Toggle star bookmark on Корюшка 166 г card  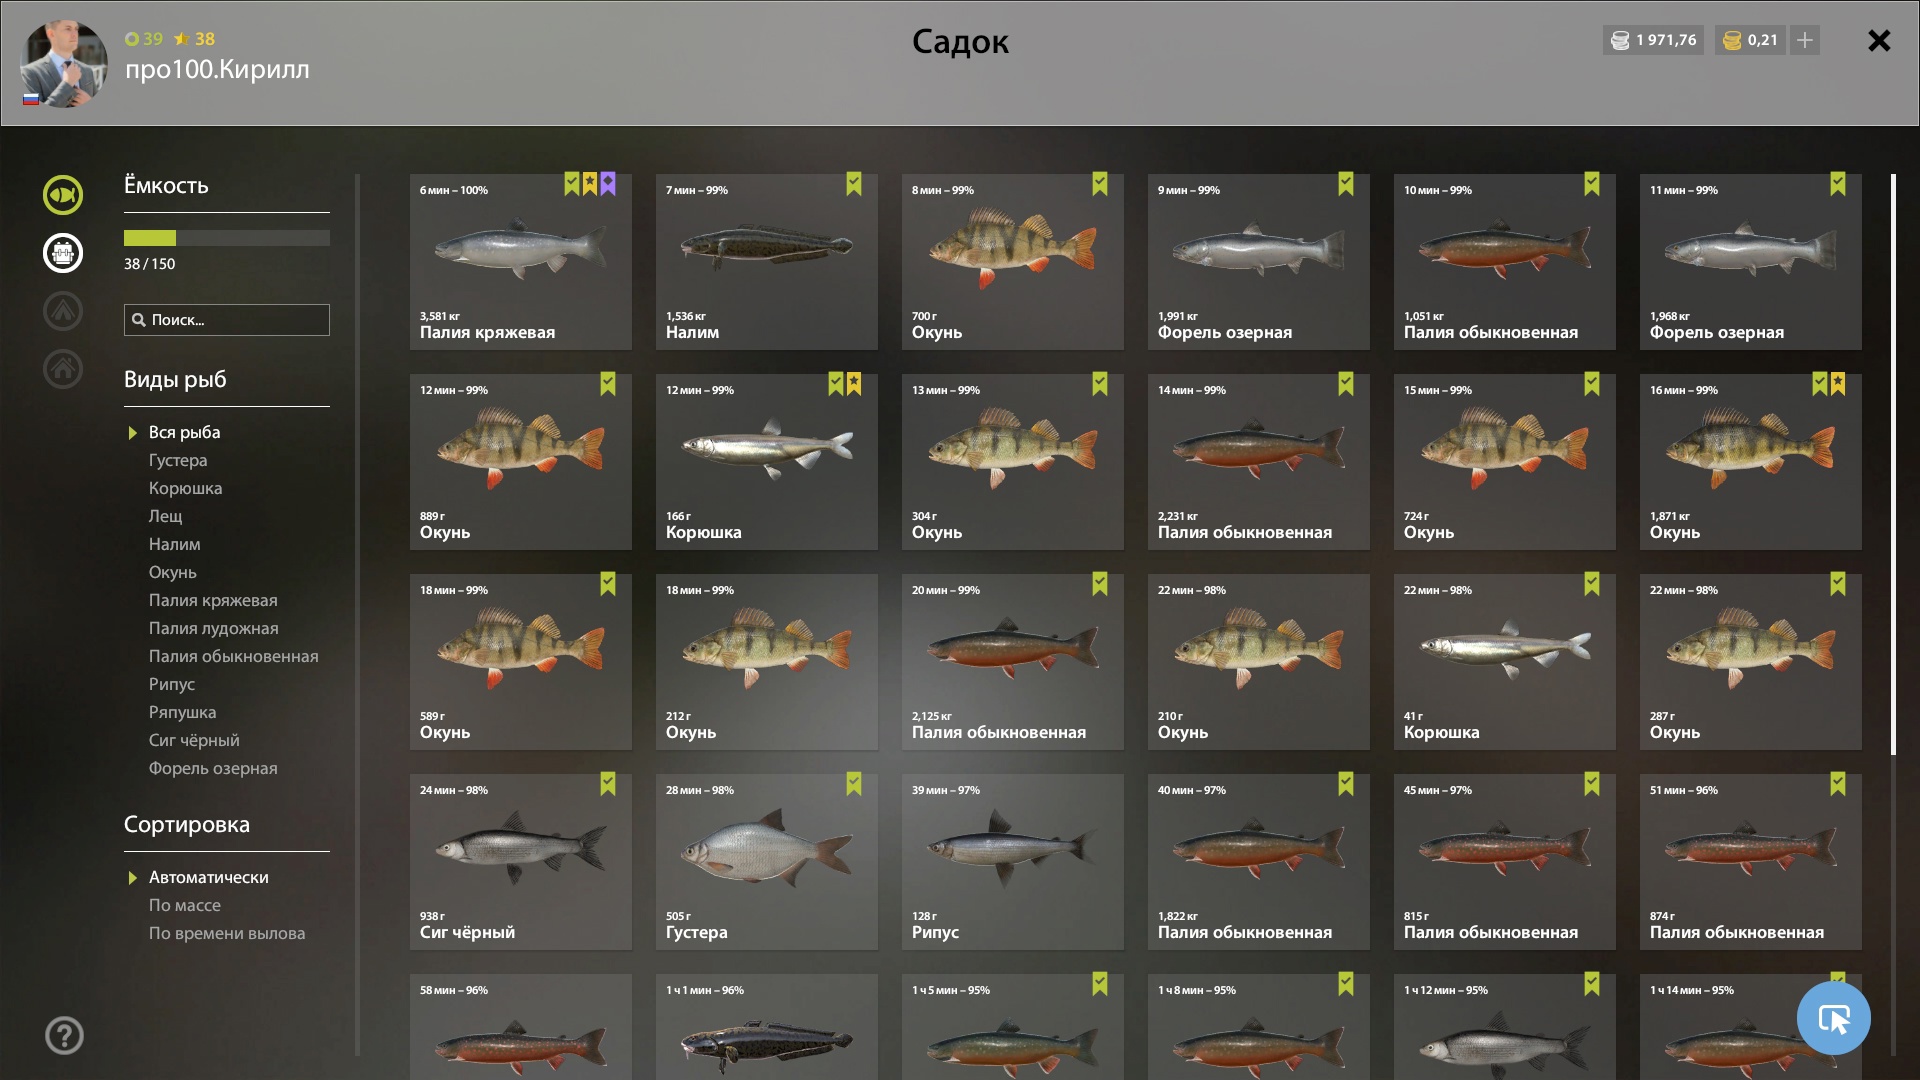tap(854, 384)
